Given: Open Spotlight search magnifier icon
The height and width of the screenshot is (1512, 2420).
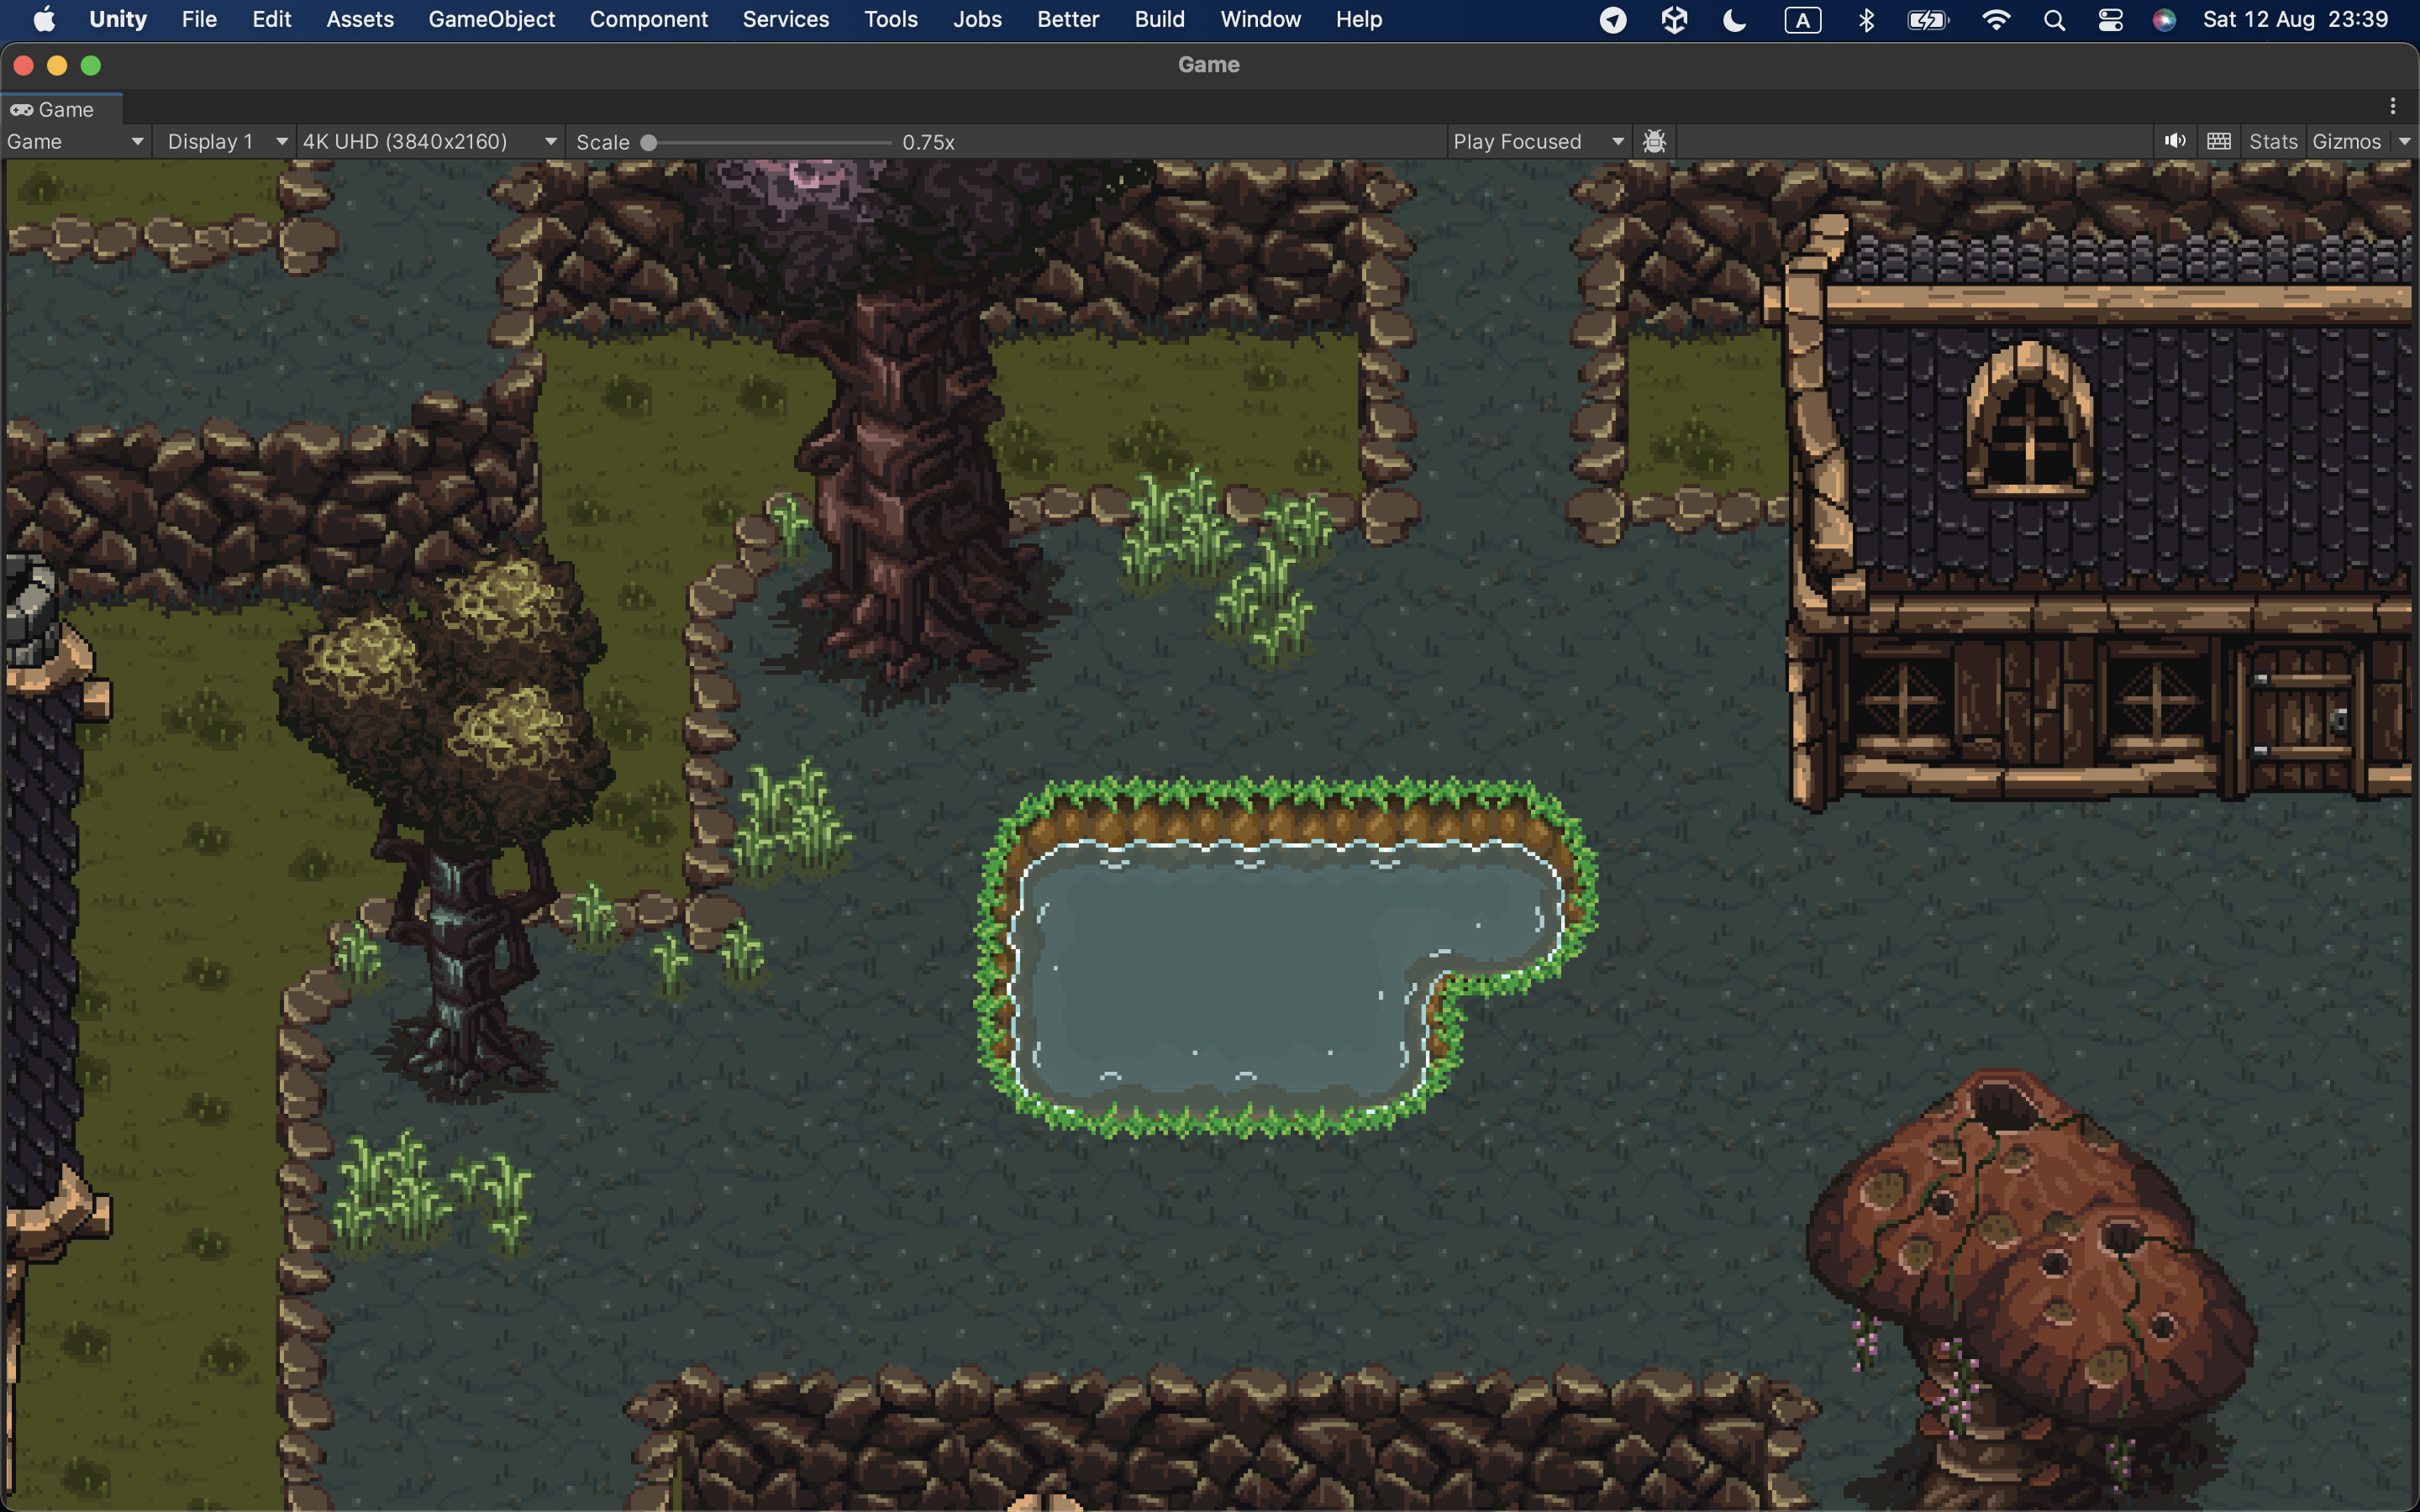Looking at the screenshot, I should [2054, 20].
